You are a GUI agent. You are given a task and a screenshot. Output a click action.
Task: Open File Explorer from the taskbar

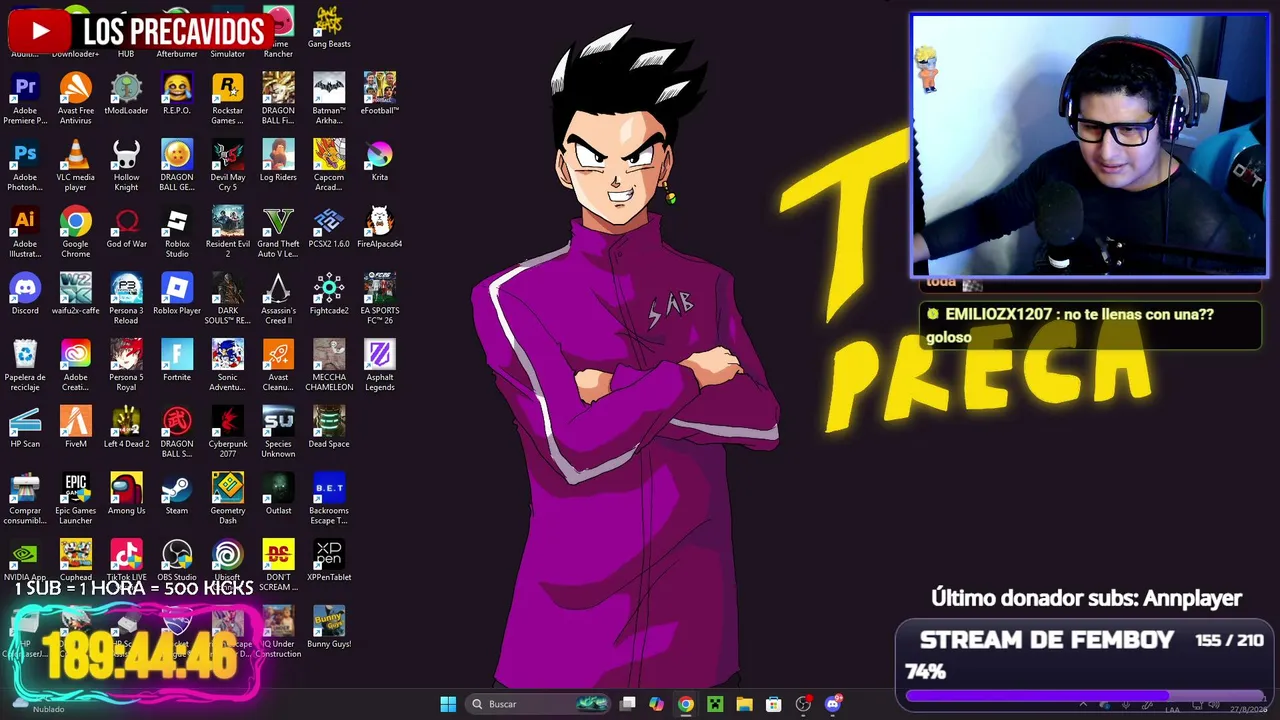coord(744,704)
